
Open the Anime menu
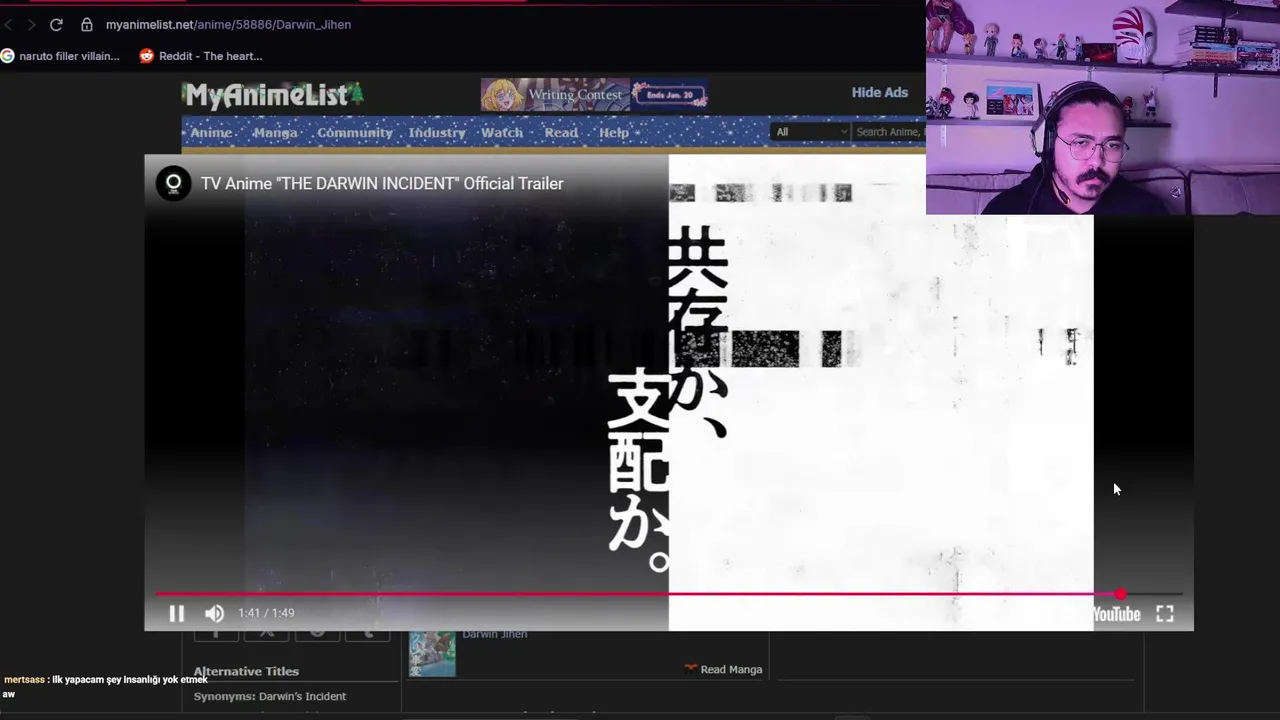click(211, 132)
